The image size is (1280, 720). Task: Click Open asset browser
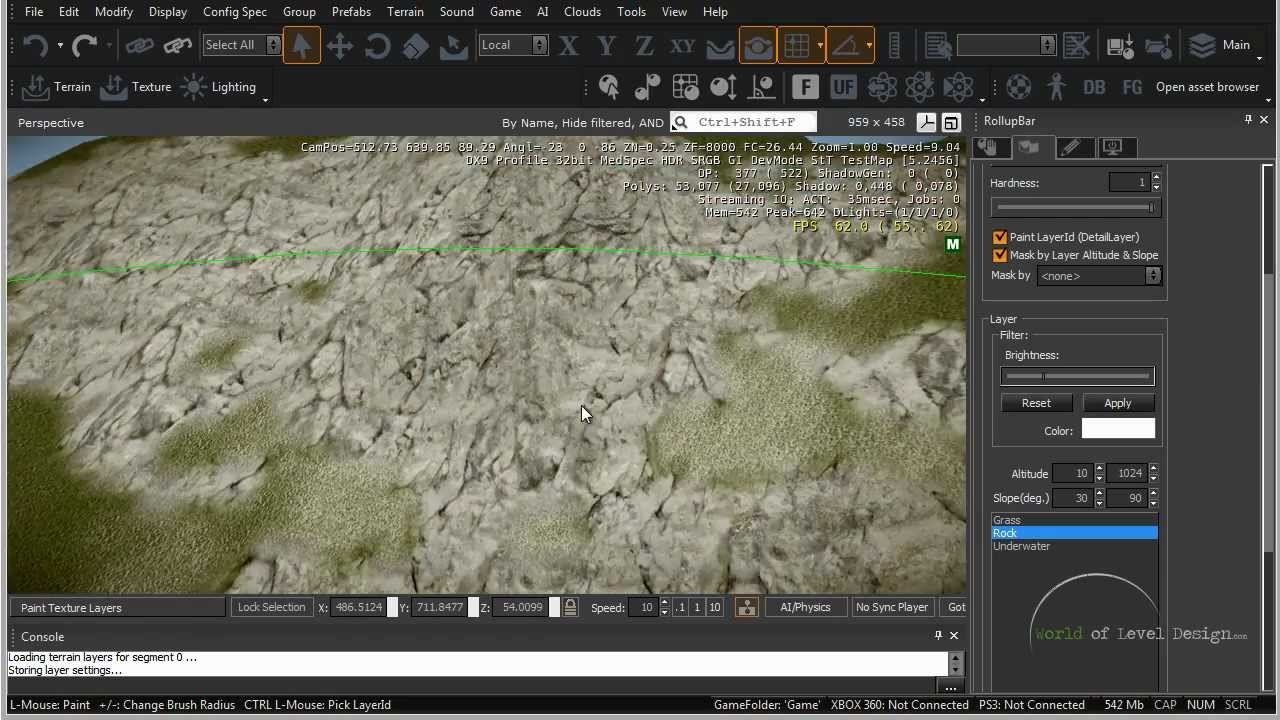tap(1207, 87)
